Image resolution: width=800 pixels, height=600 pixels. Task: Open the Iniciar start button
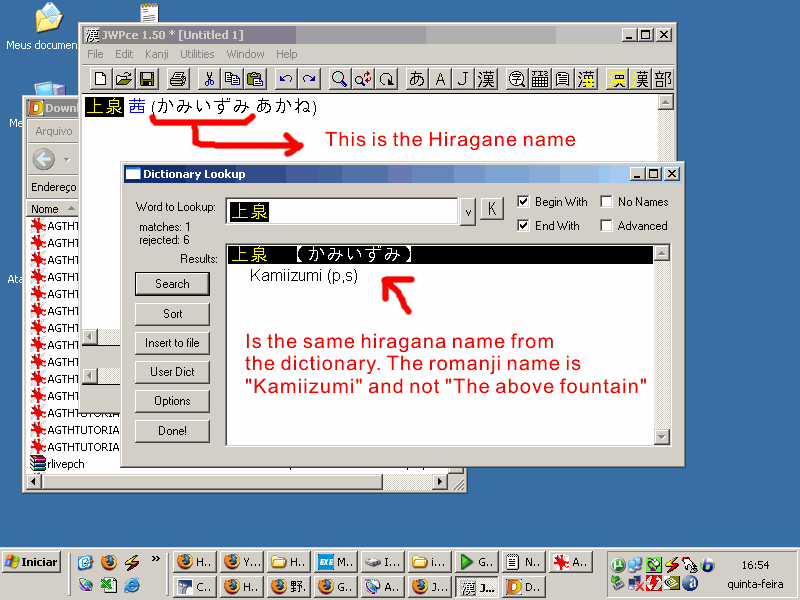32,562
